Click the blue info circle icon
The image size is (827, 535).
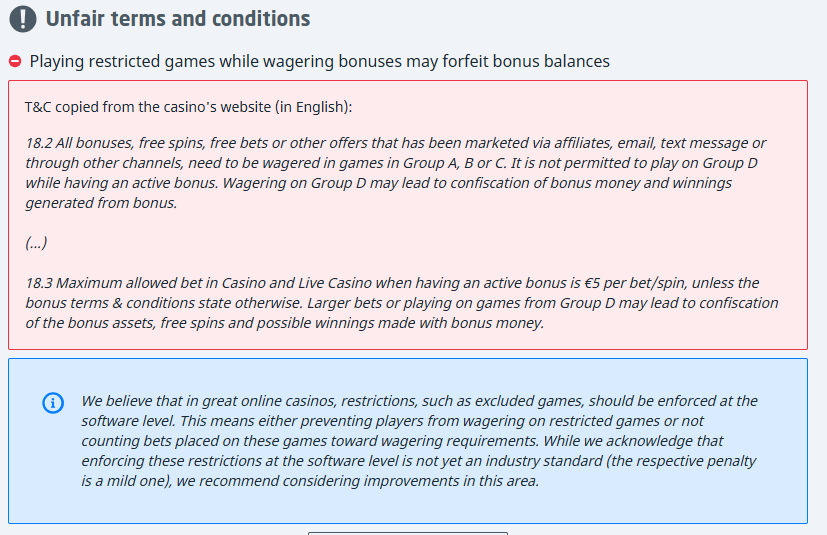[x=53, y=403]
